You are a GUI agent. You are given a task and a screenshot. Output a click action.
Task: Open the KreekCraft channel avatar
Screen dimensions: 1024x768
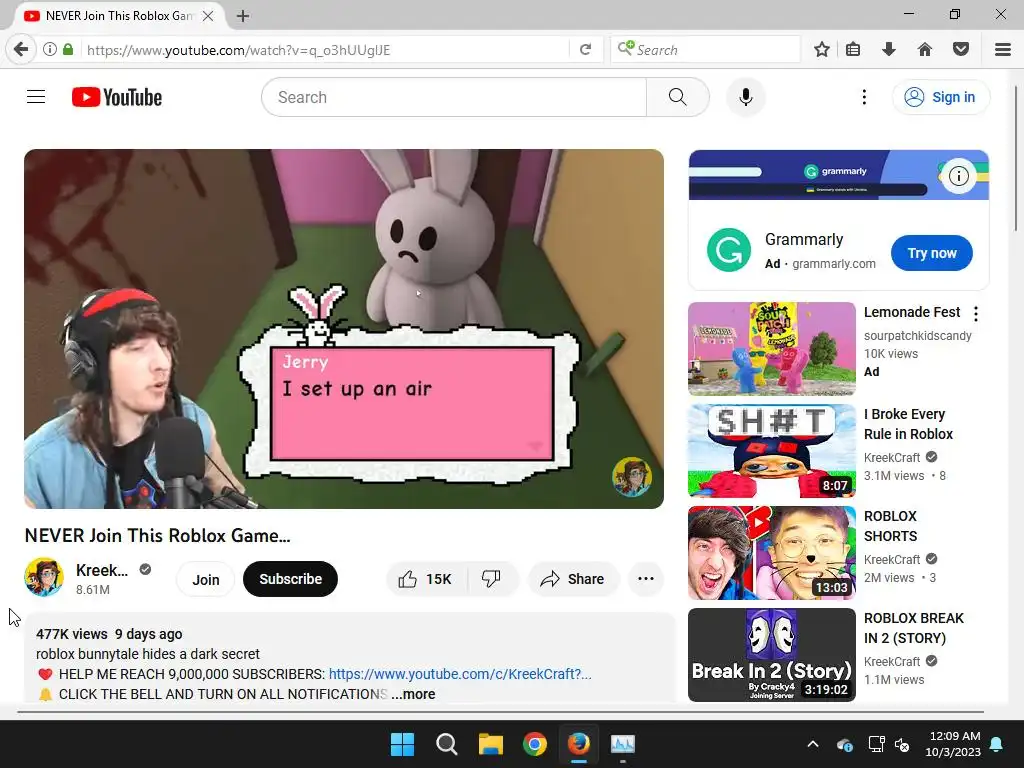click(x=44, y=577)
